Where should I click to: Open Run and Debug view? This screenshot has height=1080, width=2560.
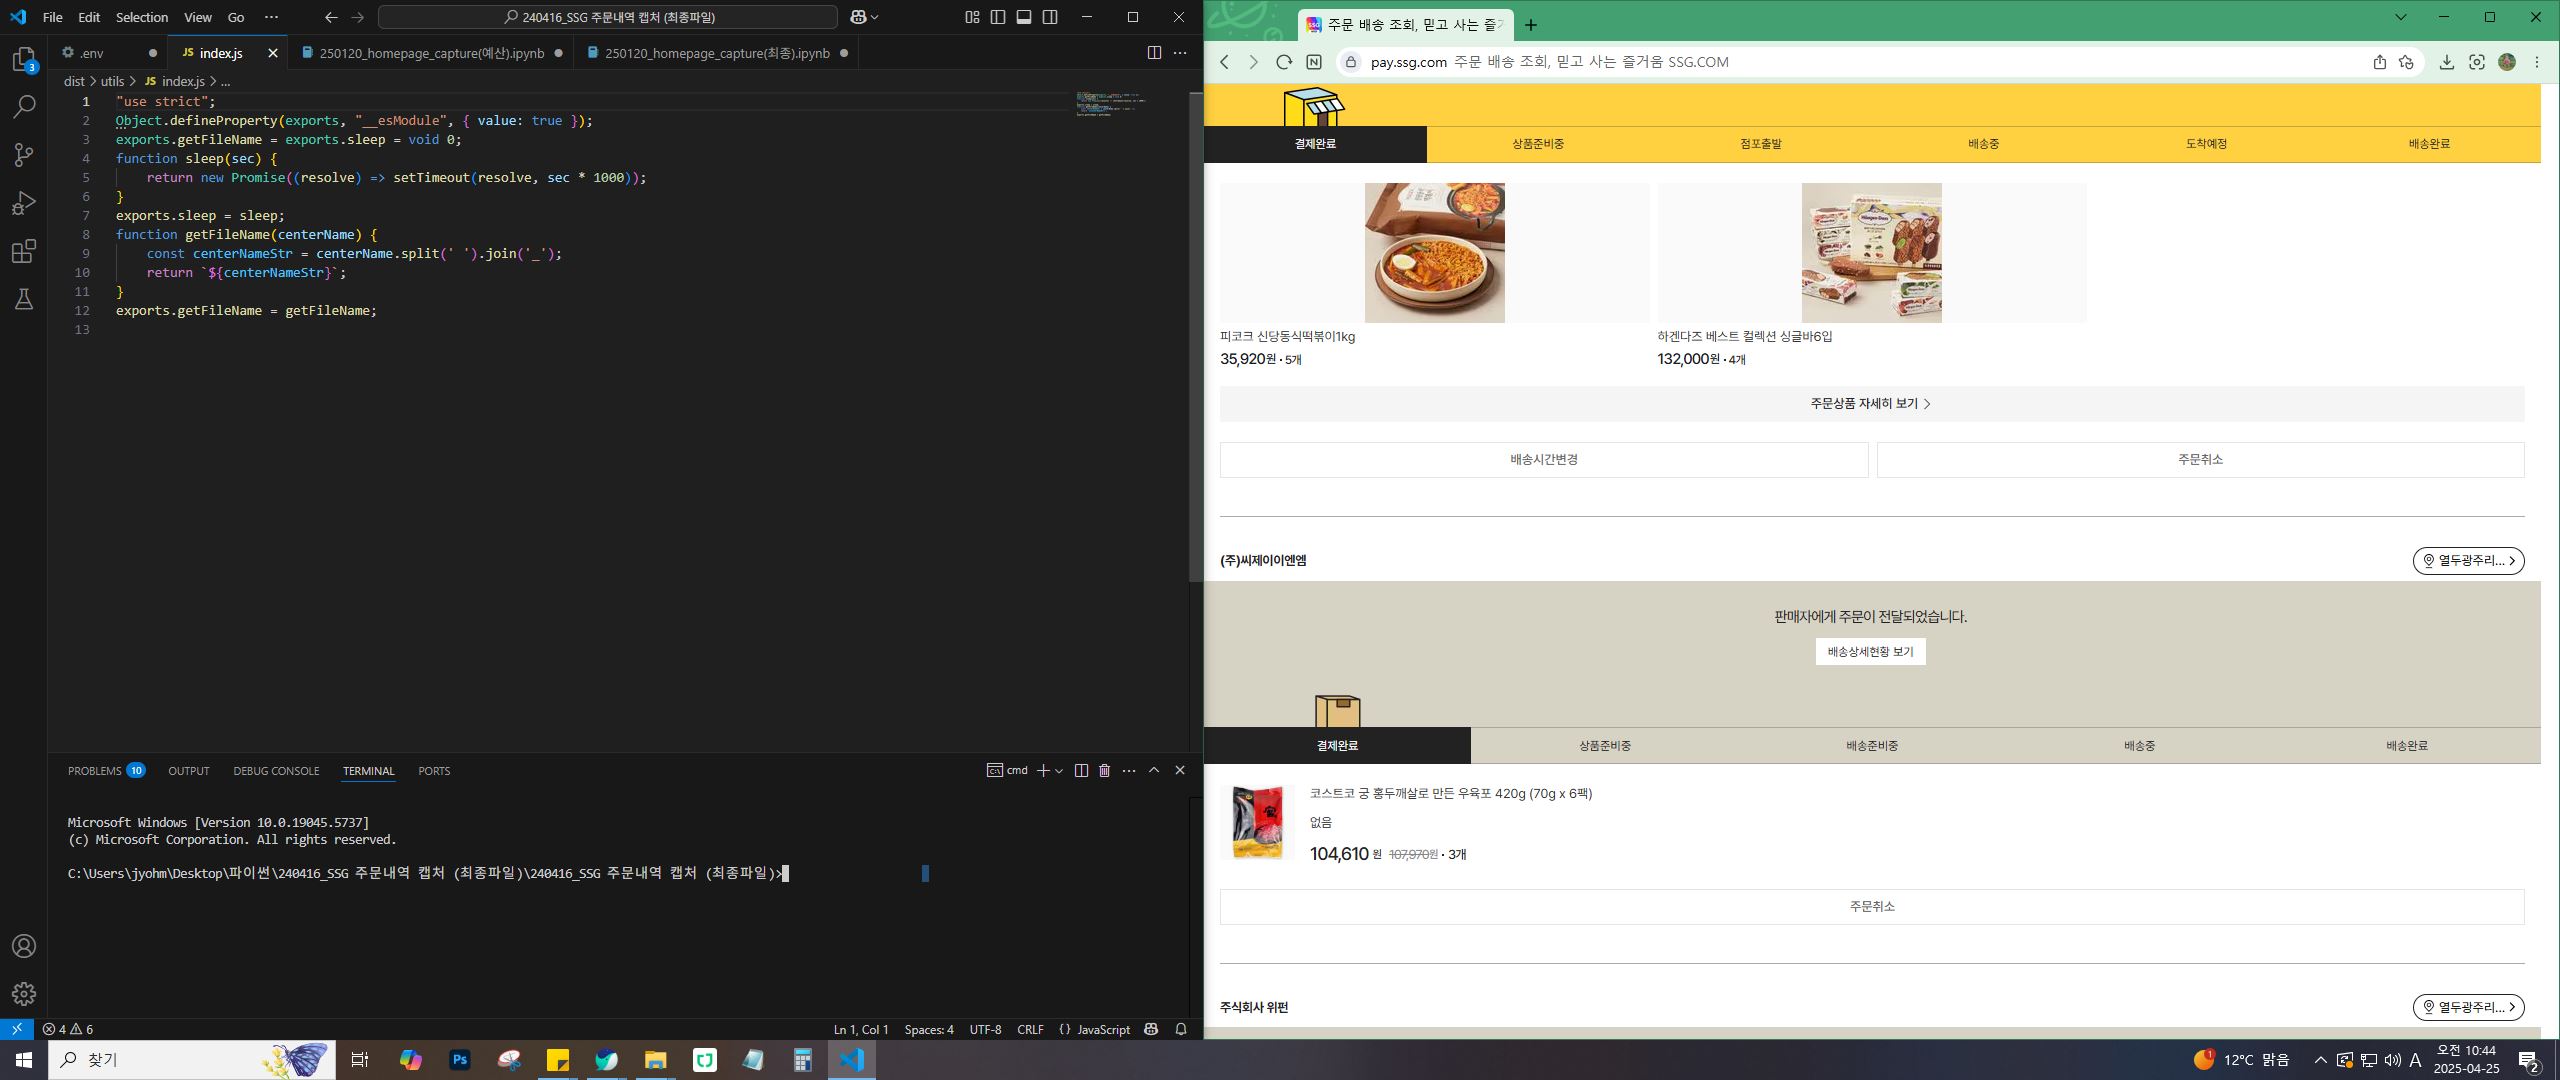[24, 203]
